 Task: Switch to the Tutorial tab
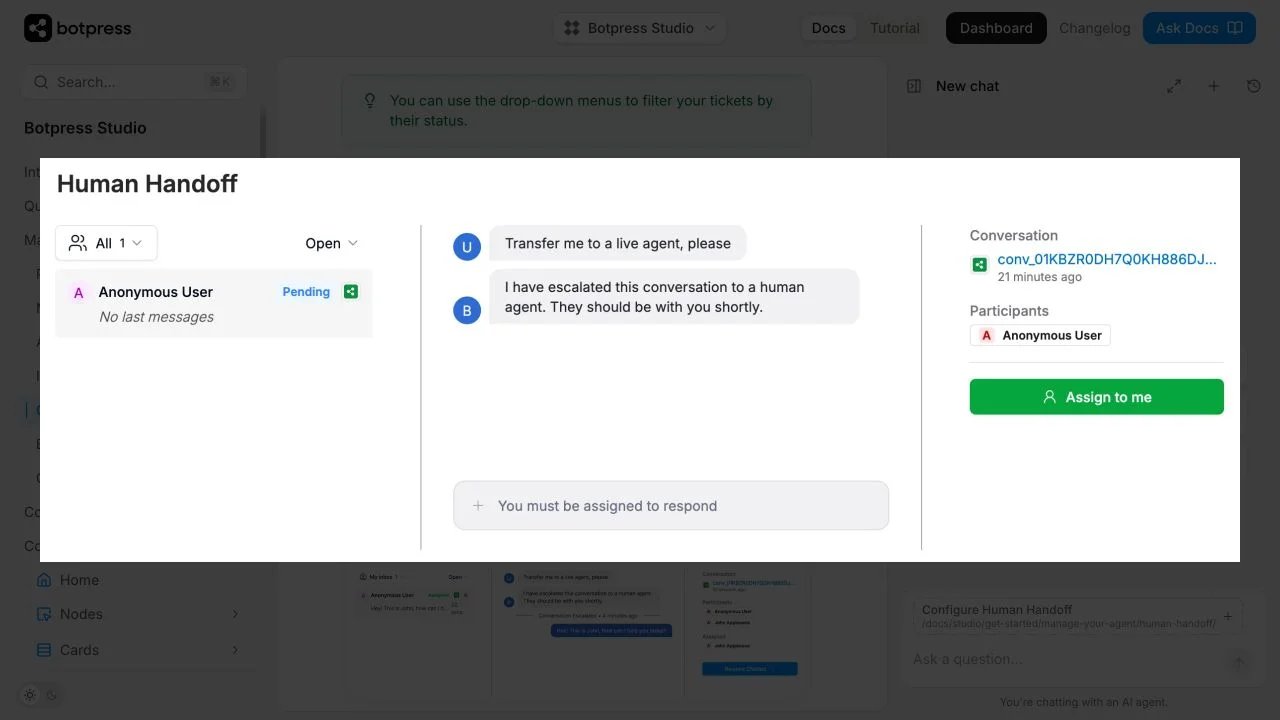(x=895, y=28)
